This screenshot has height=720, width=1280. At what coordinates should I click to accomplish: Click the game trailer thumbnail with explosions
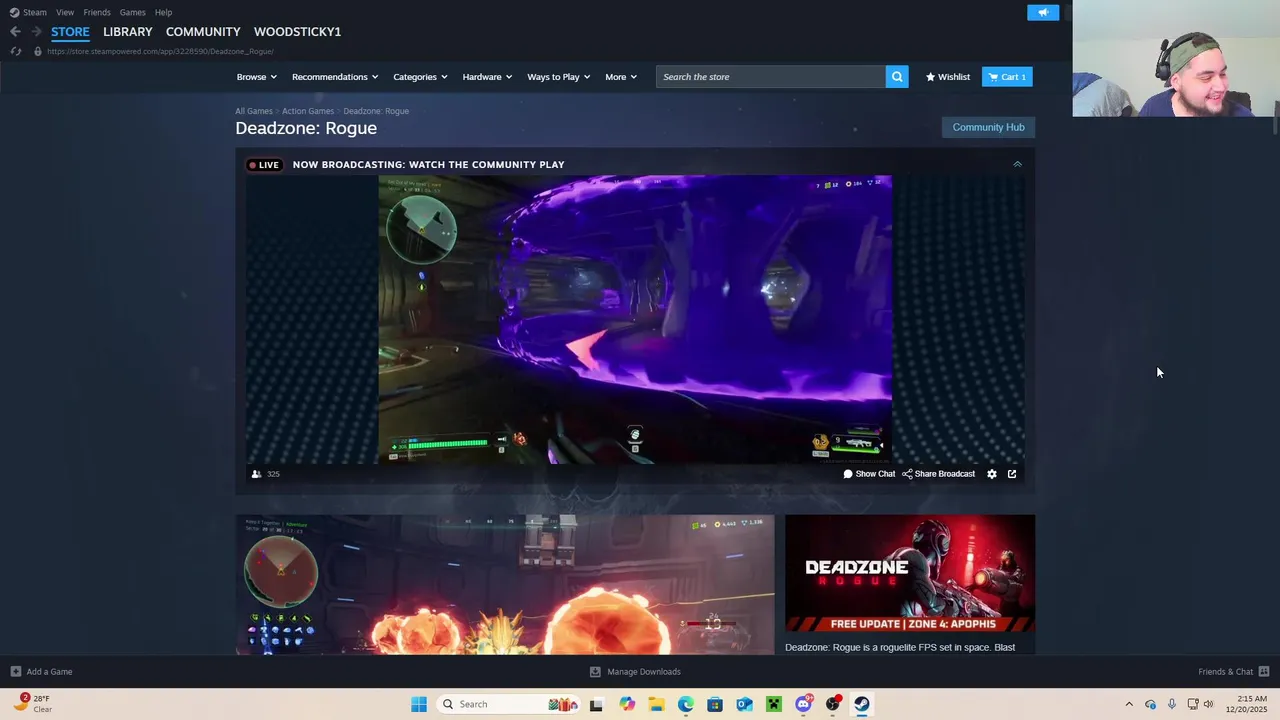[x=505, y=585]
